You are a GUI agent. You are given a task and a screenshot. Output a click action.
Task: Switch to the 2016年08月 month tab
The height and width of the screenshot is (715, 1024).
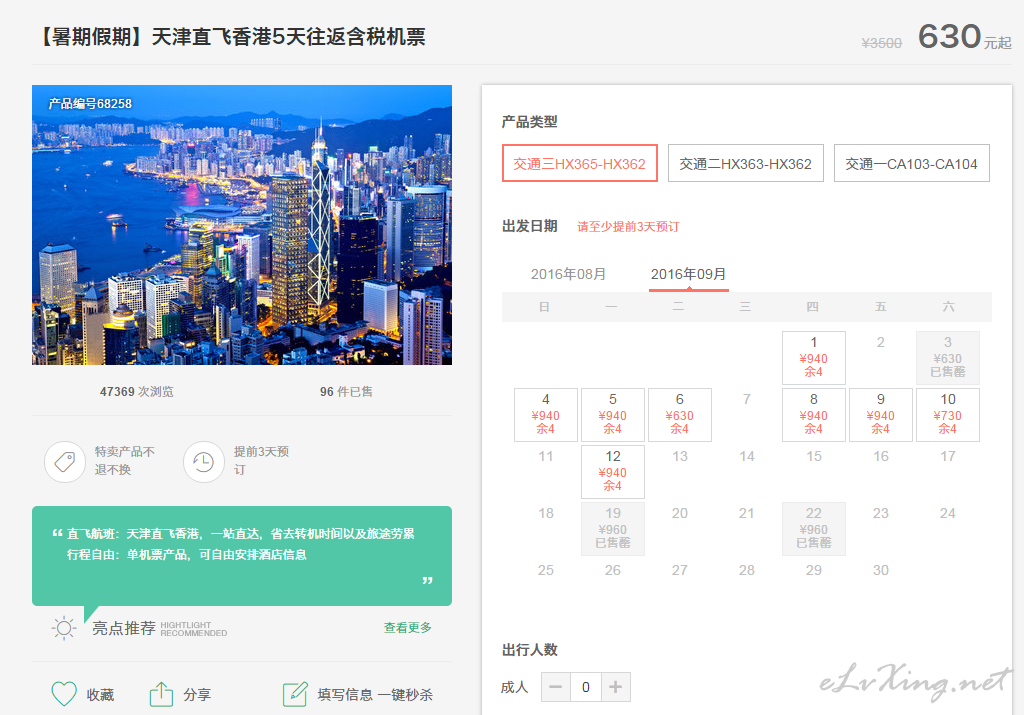[568, 274]
